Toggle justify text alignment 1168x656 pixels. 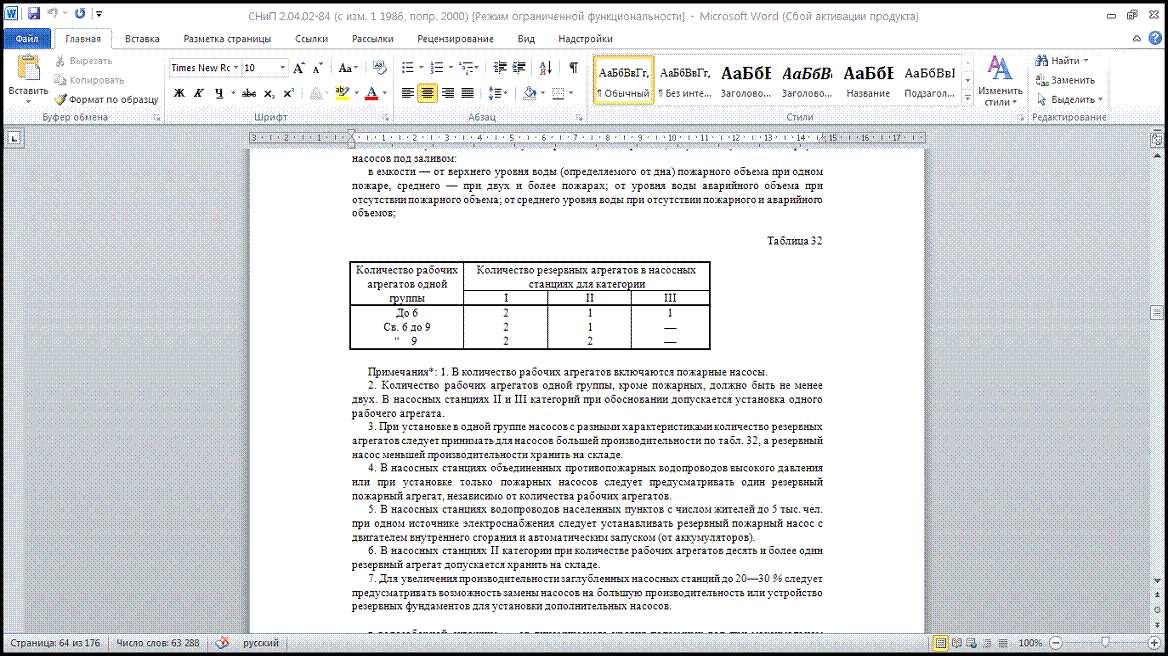(467, 93)
